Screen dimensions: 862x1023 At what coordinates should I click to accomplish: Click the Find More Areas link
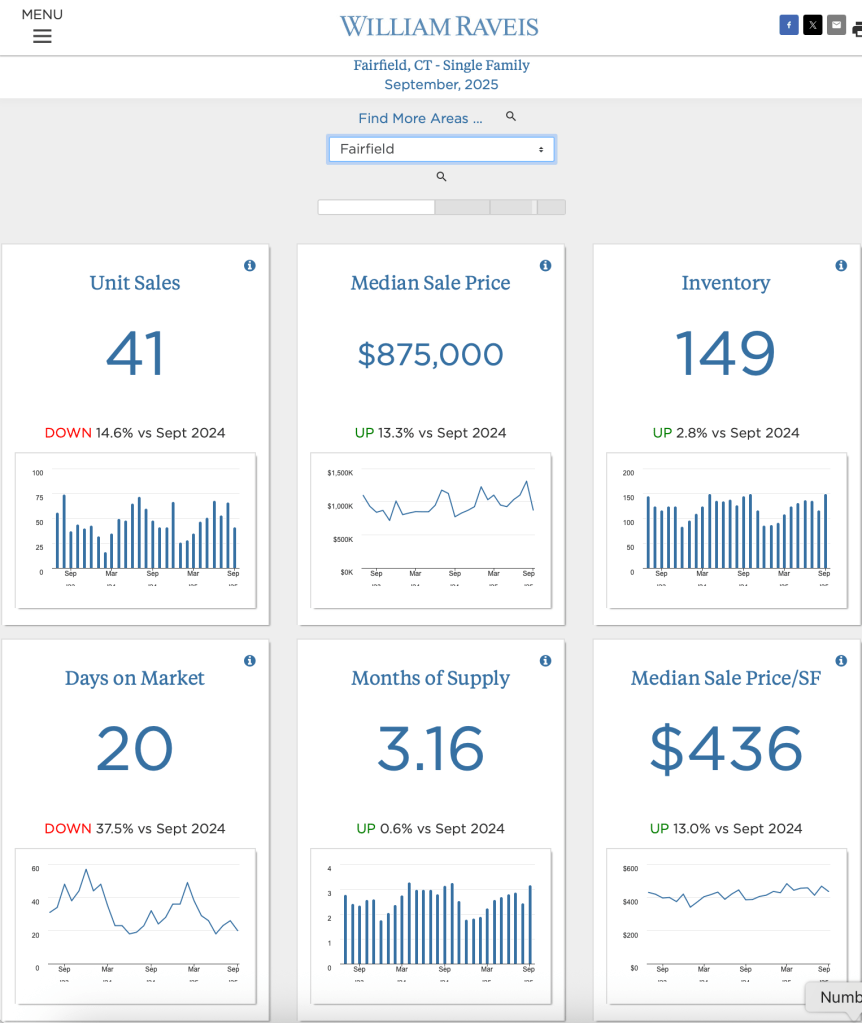coord(420,118)
